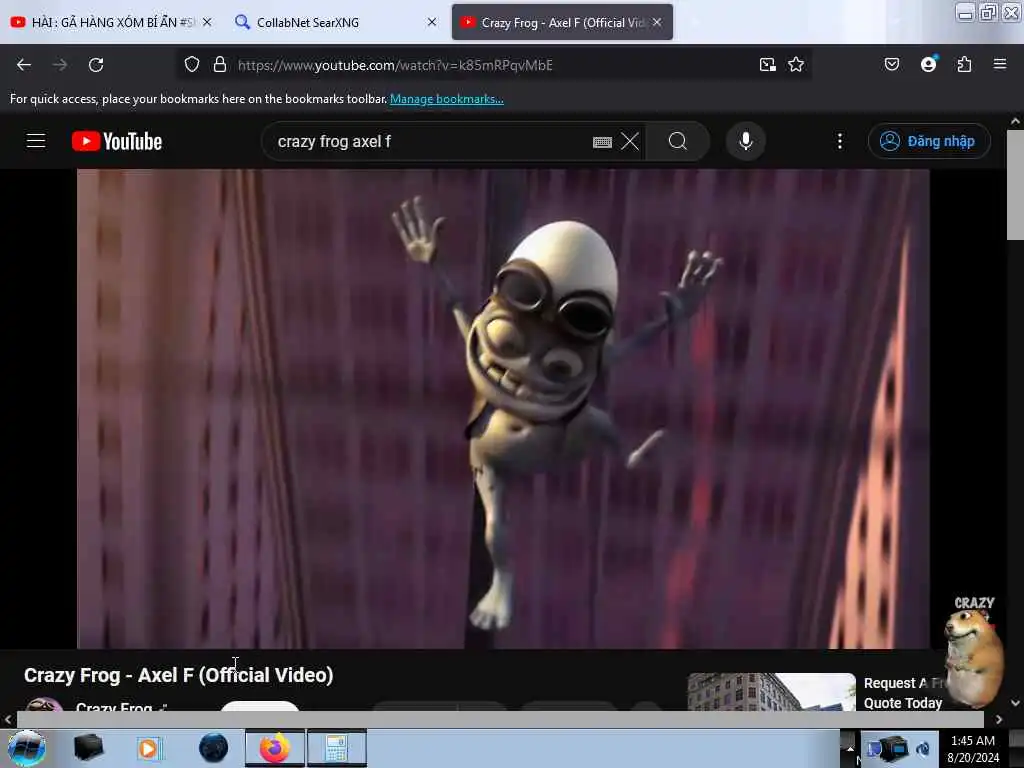Click the horizontal scrollbar left arrow
Viewport: 1024px width, 768px height.
8,719
